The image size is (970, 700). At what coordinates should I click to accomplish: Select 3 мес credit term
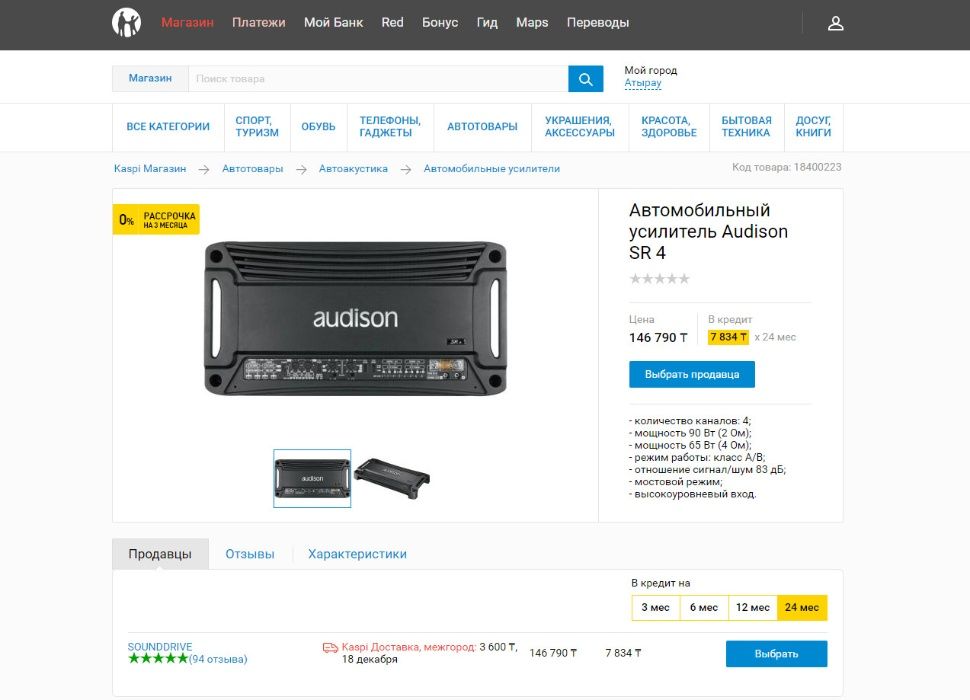(x=656, y=608)
